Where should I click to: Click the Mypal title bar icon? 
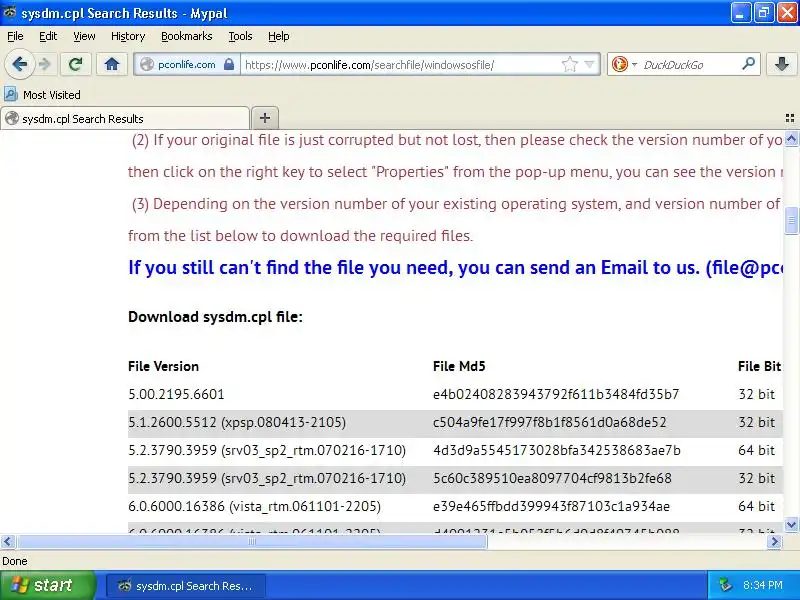point(9,12)
